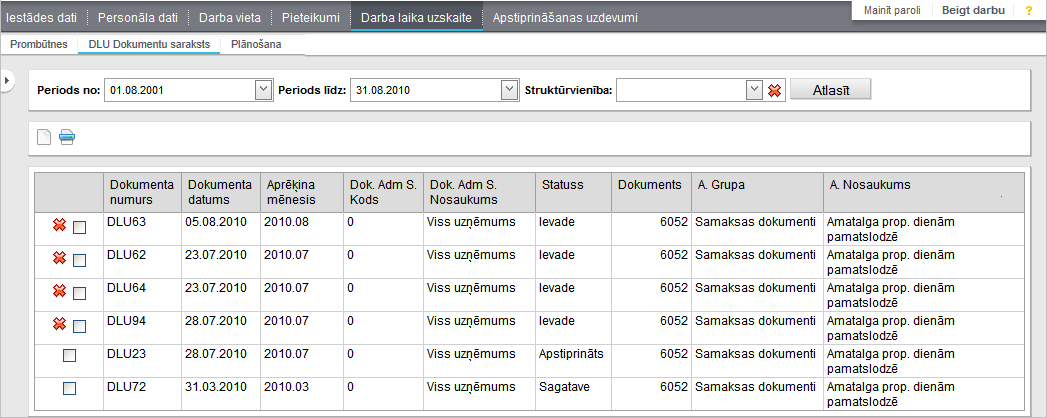This screenshot has width=1047, height=418.
Task: Check the box next to DLU63
Action: click(x=79, y=228)
